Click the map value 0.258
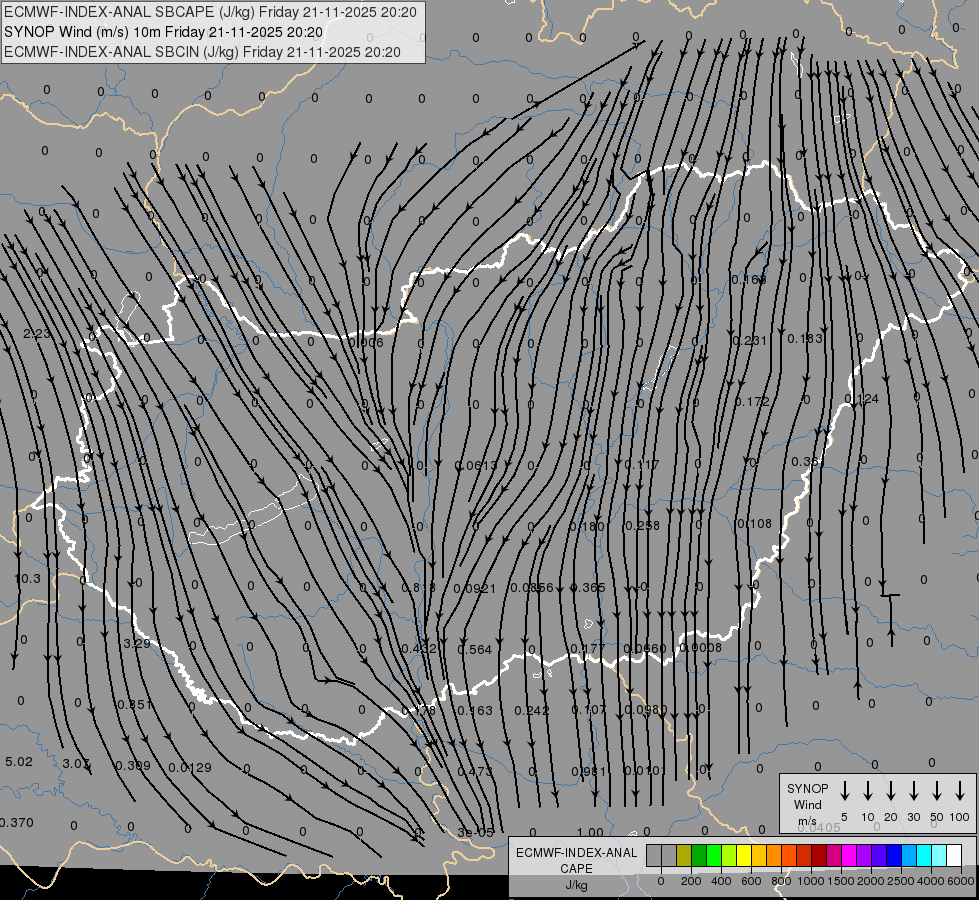This screenshot has height=900, width=979. [642, 525]
